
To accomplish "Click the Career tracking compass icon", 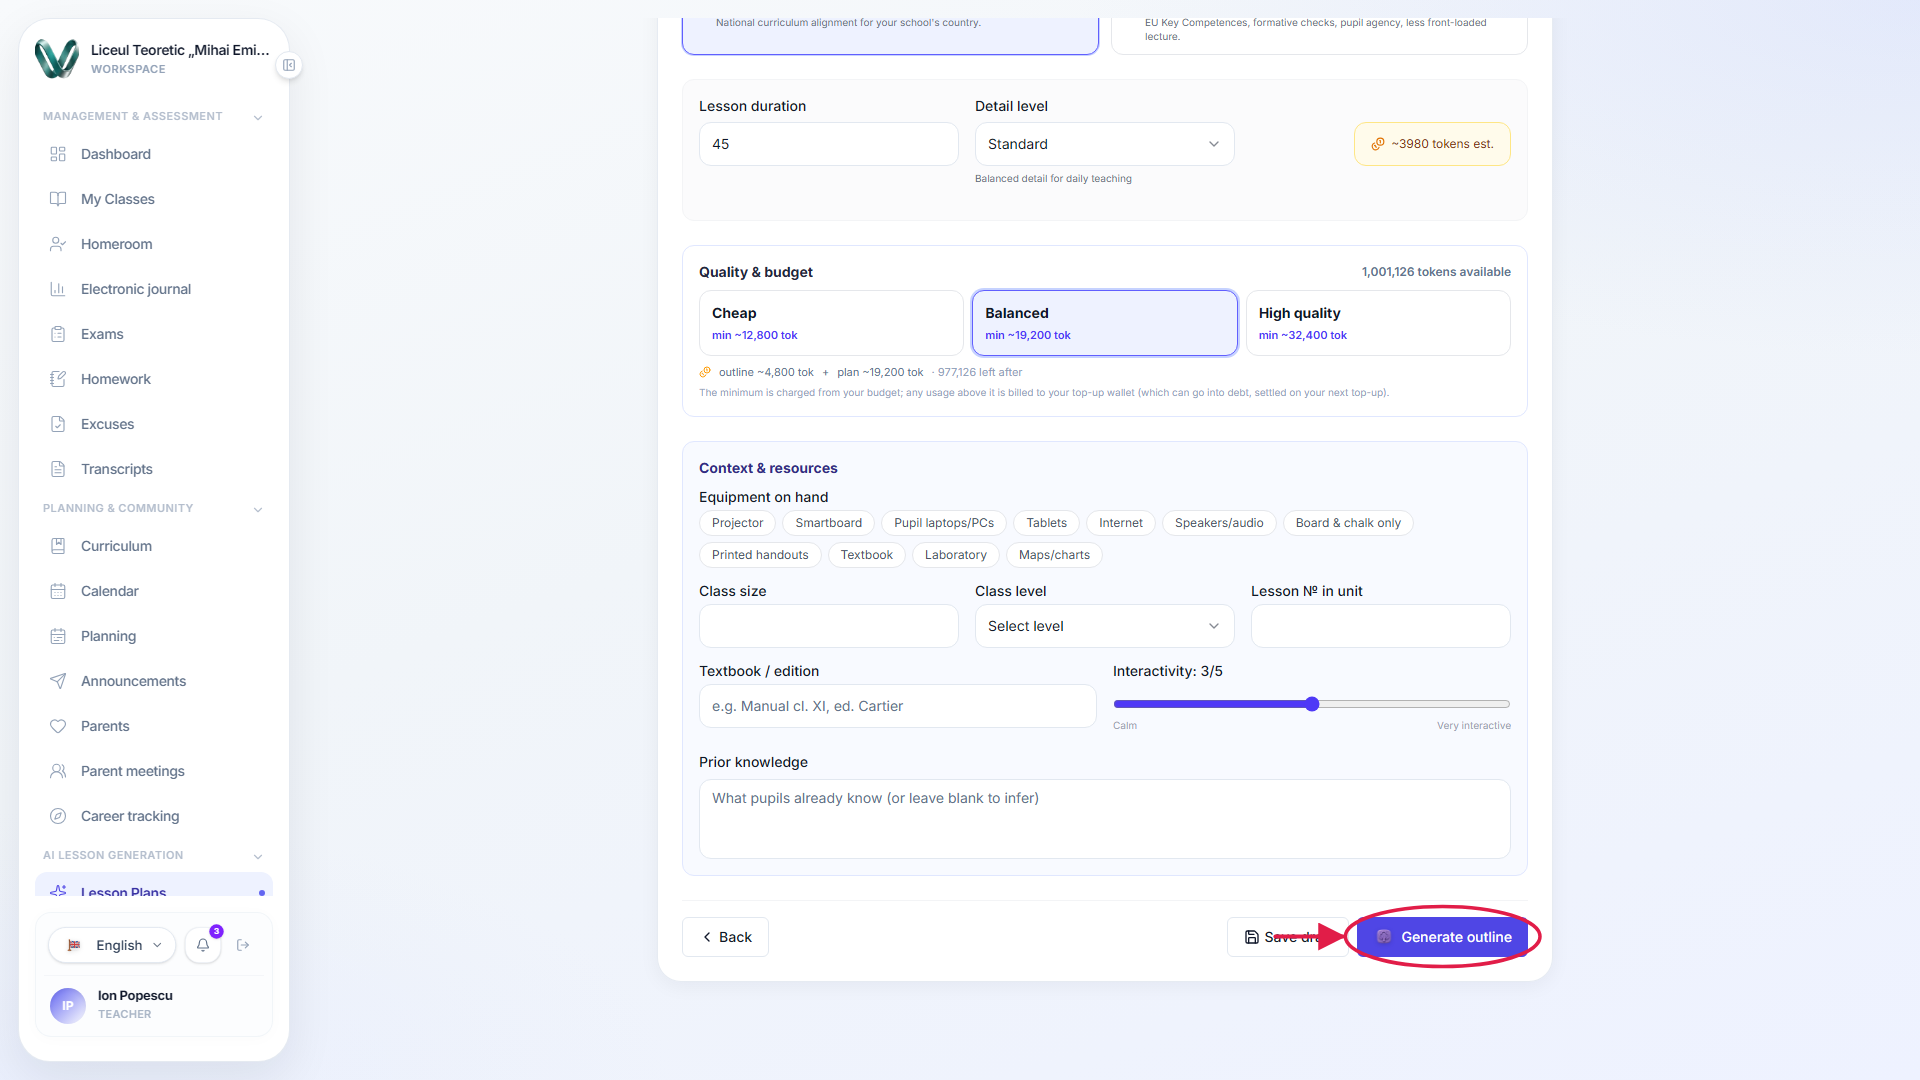I will click(58, 816).
